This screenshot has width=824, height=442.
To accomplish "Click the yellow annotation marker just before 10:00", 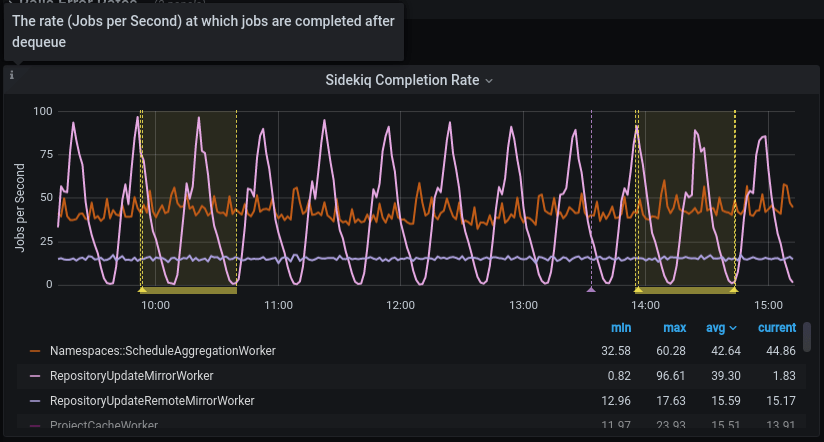I will pyautogui.click(x=141, y=290).
